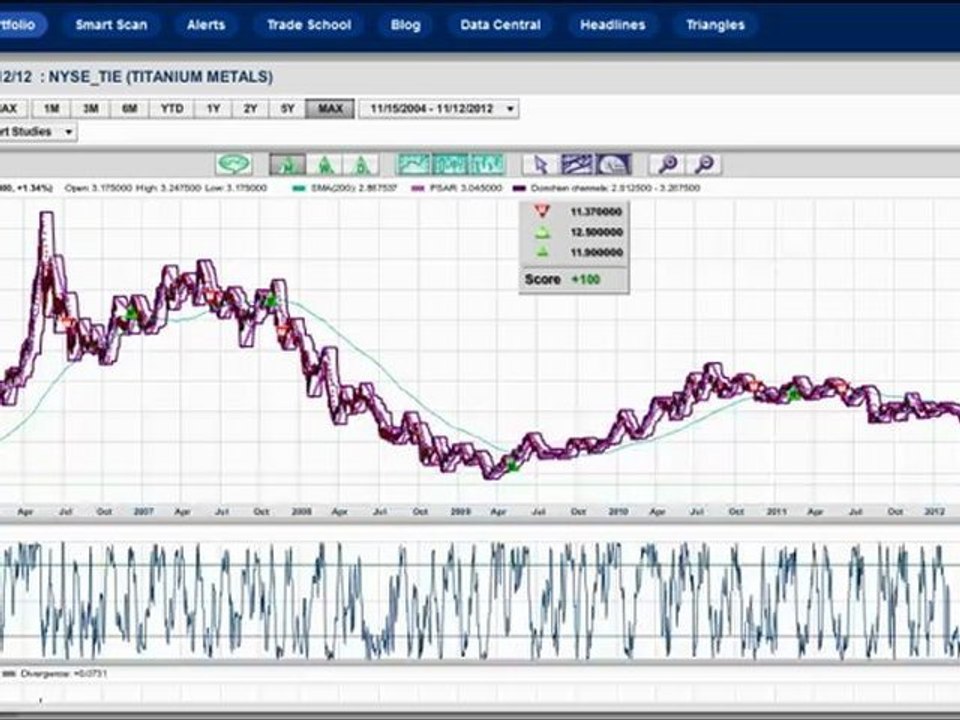Switch to line chart style icon
The height and width of the screenshot is (720, 960).
[414, 164]
